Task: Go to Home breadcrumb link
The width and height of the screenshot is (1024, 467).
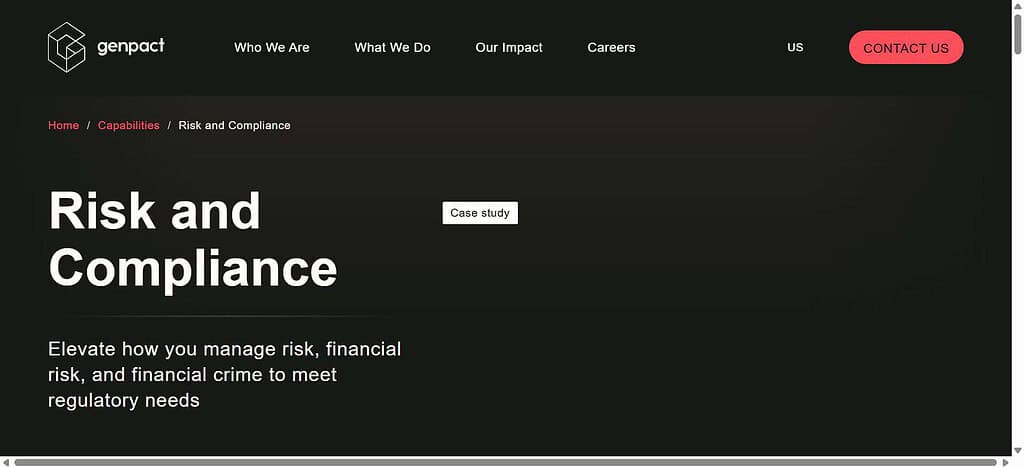Action: click(x=63, y=125)
